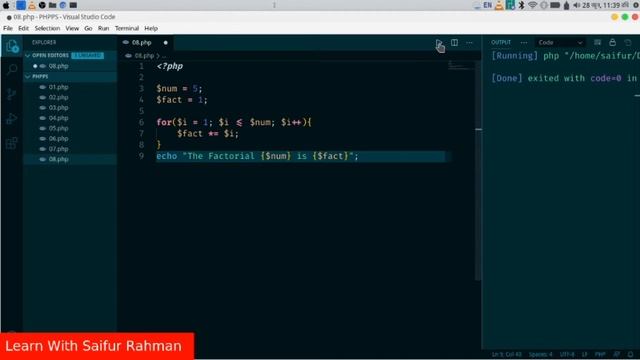Viewport: 640px width, 360px height.
Task: Open the Output panel's more options ellipsis
Action: click(524, 42)
